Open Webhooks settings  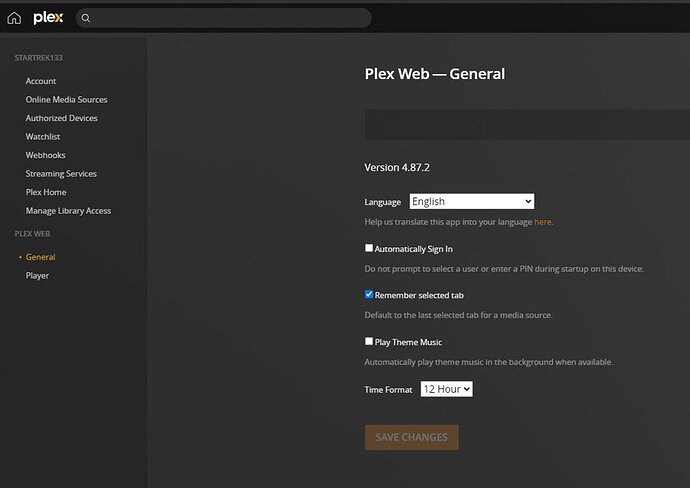point(44,155)
